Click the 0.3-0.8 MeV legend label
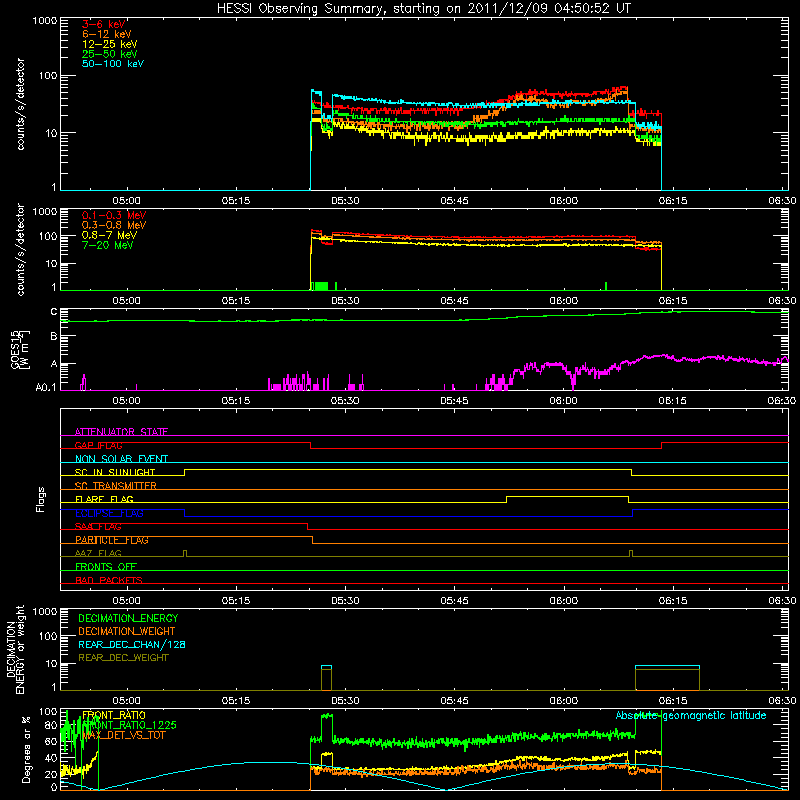Viewport: 800px width, 800px height. click(114, 225)
